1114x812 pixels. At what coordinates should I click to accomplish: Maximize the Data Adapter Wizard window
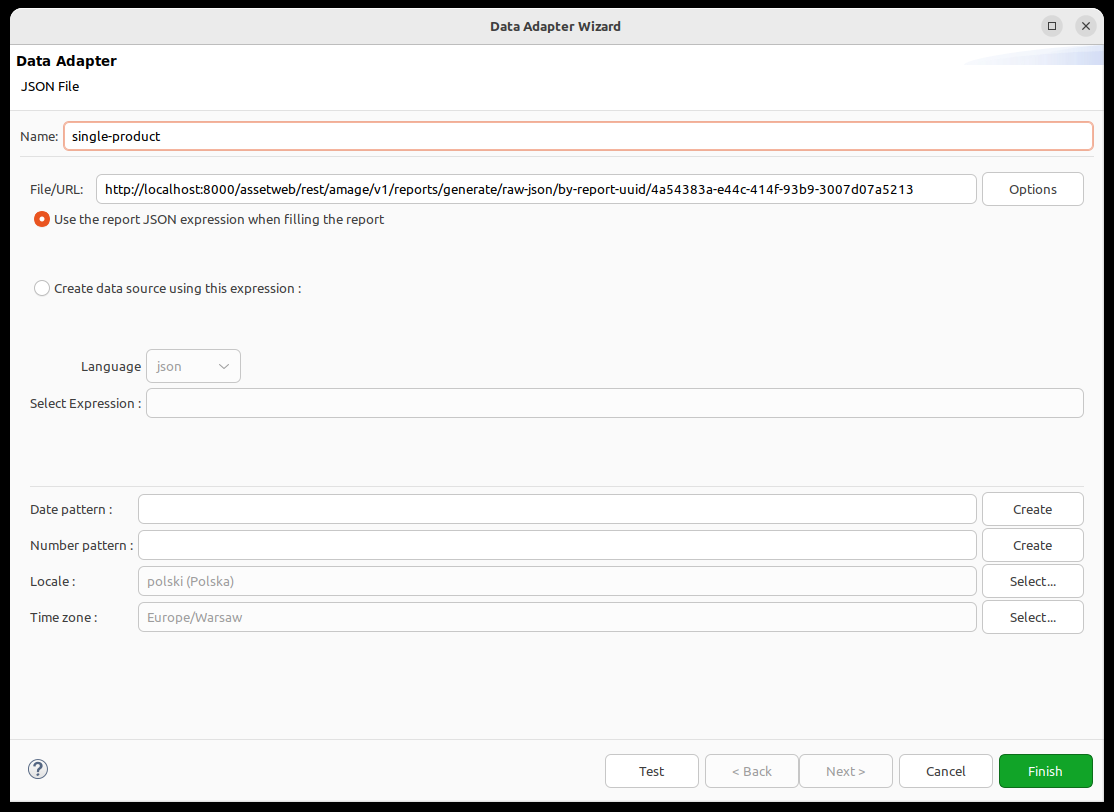click(x=1051, y=26)
